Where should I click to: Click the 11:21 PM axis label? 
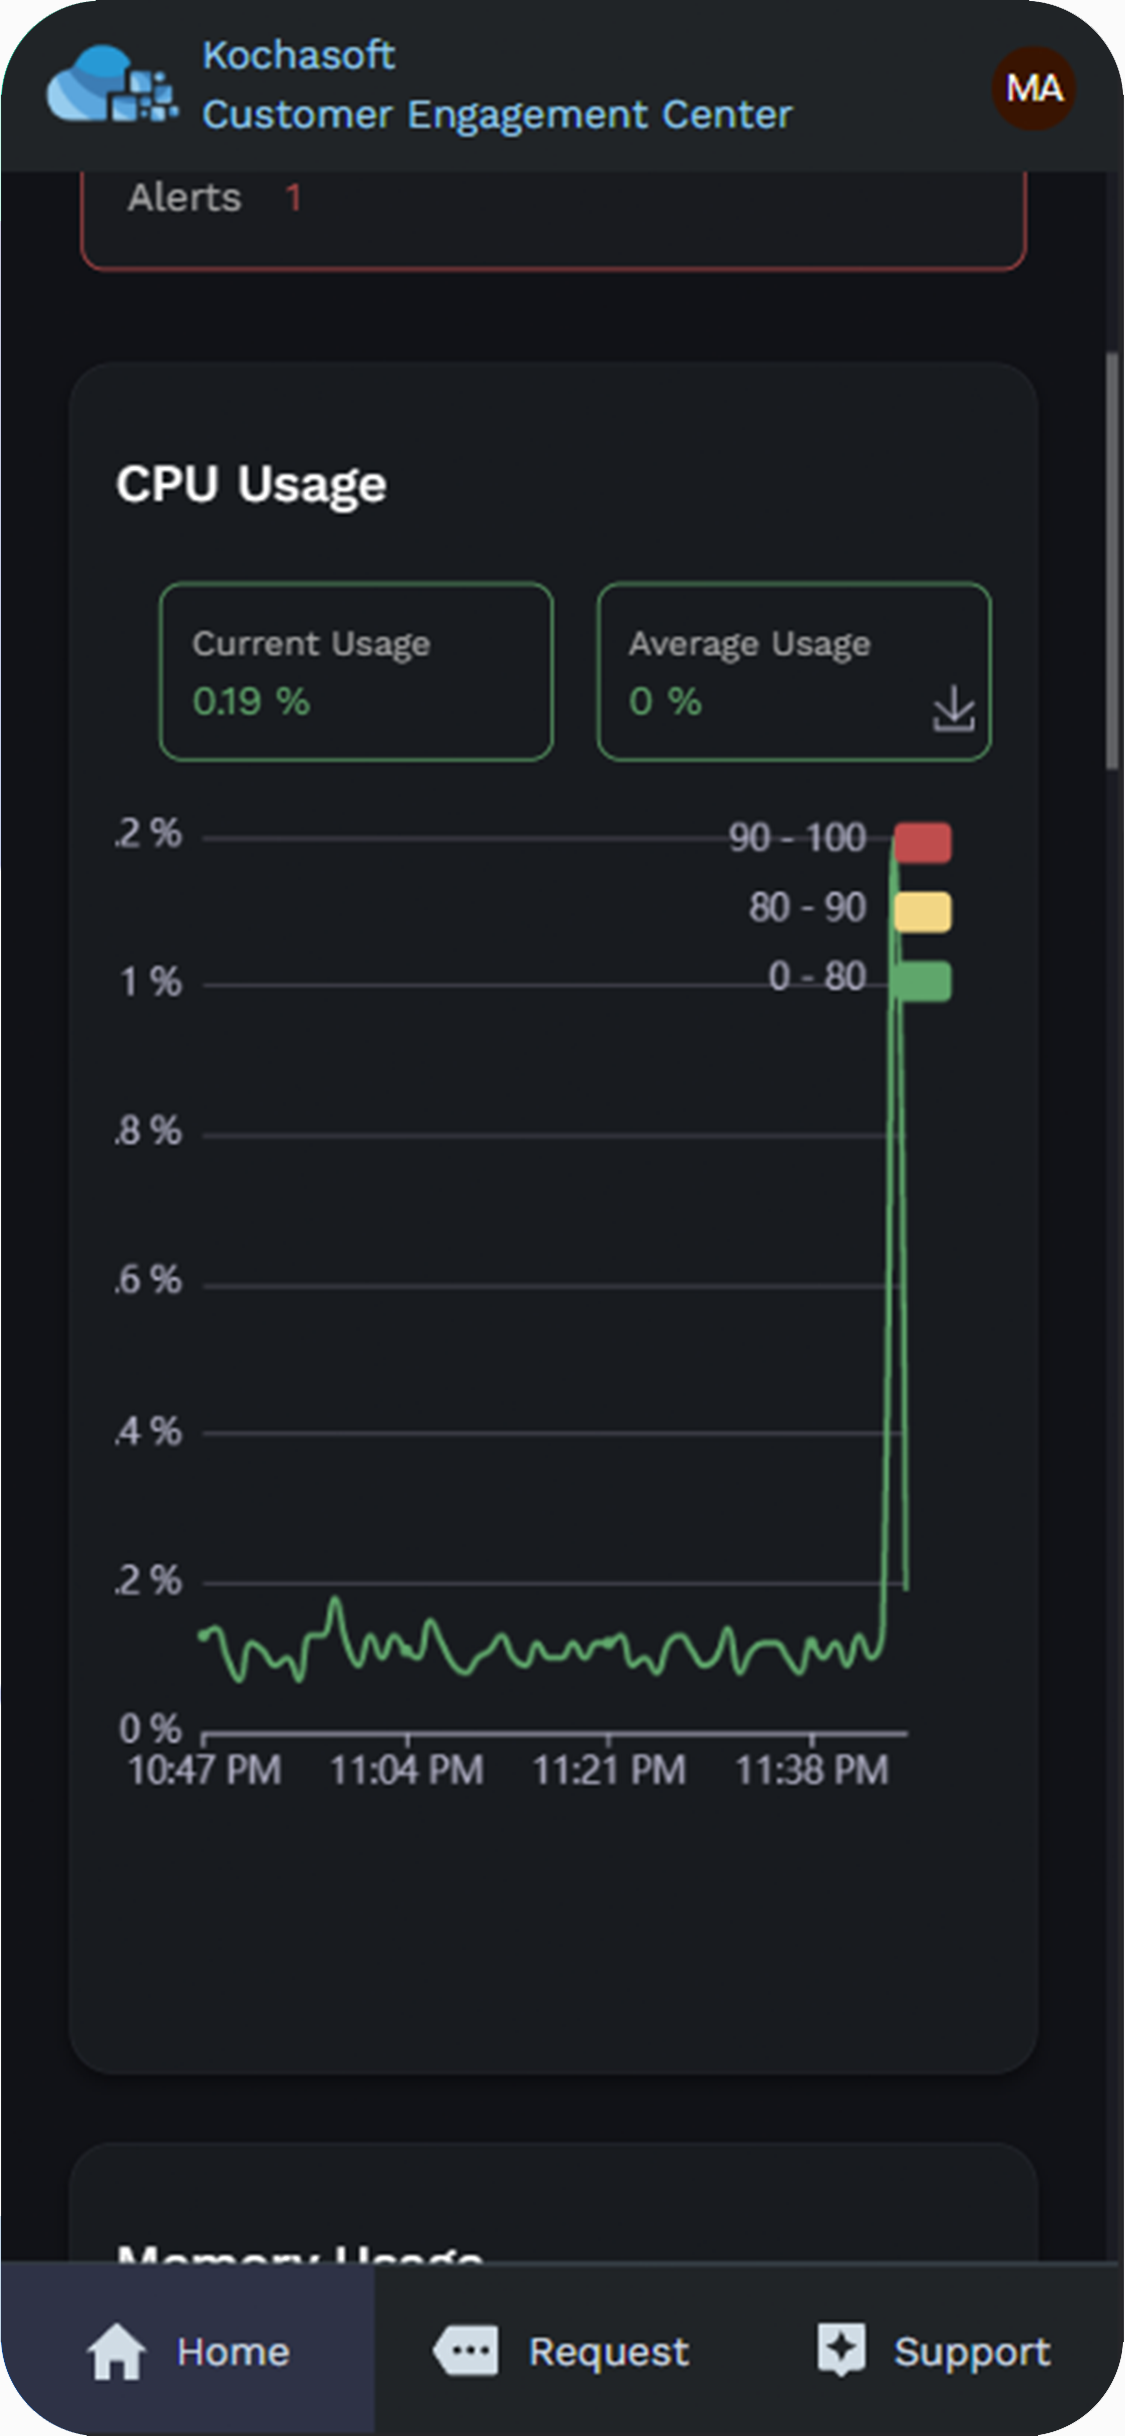tap(609, 1771)
